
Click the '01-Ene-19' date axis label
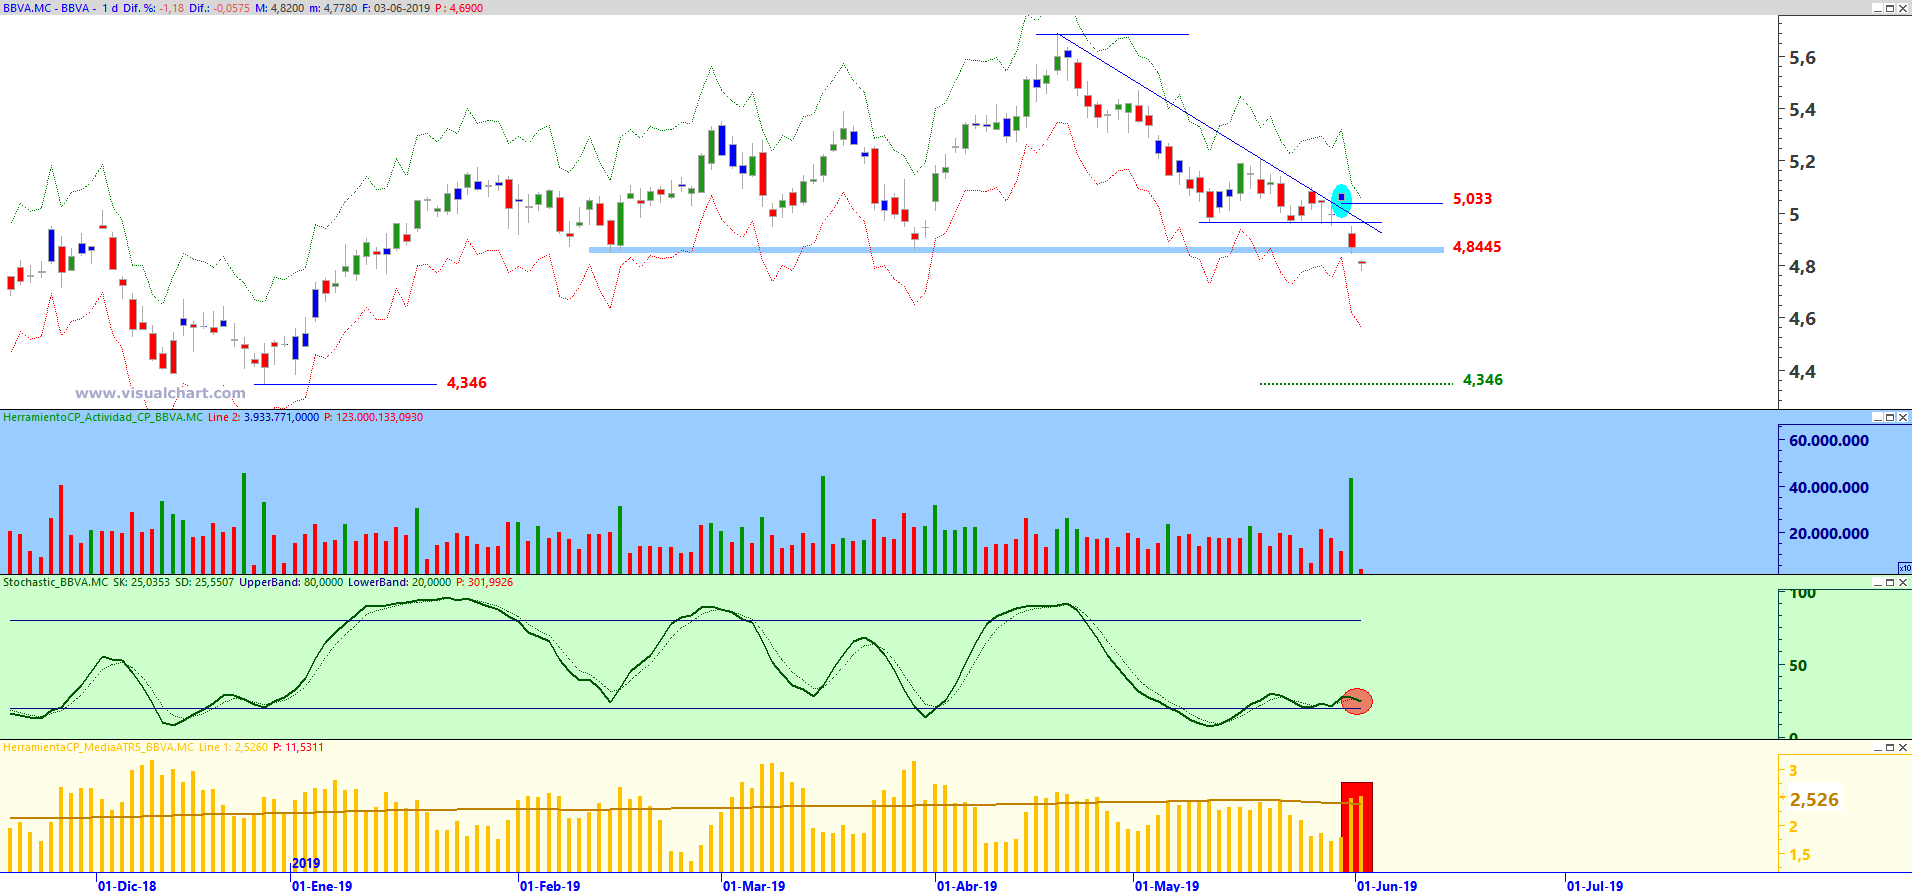[322, 886]
